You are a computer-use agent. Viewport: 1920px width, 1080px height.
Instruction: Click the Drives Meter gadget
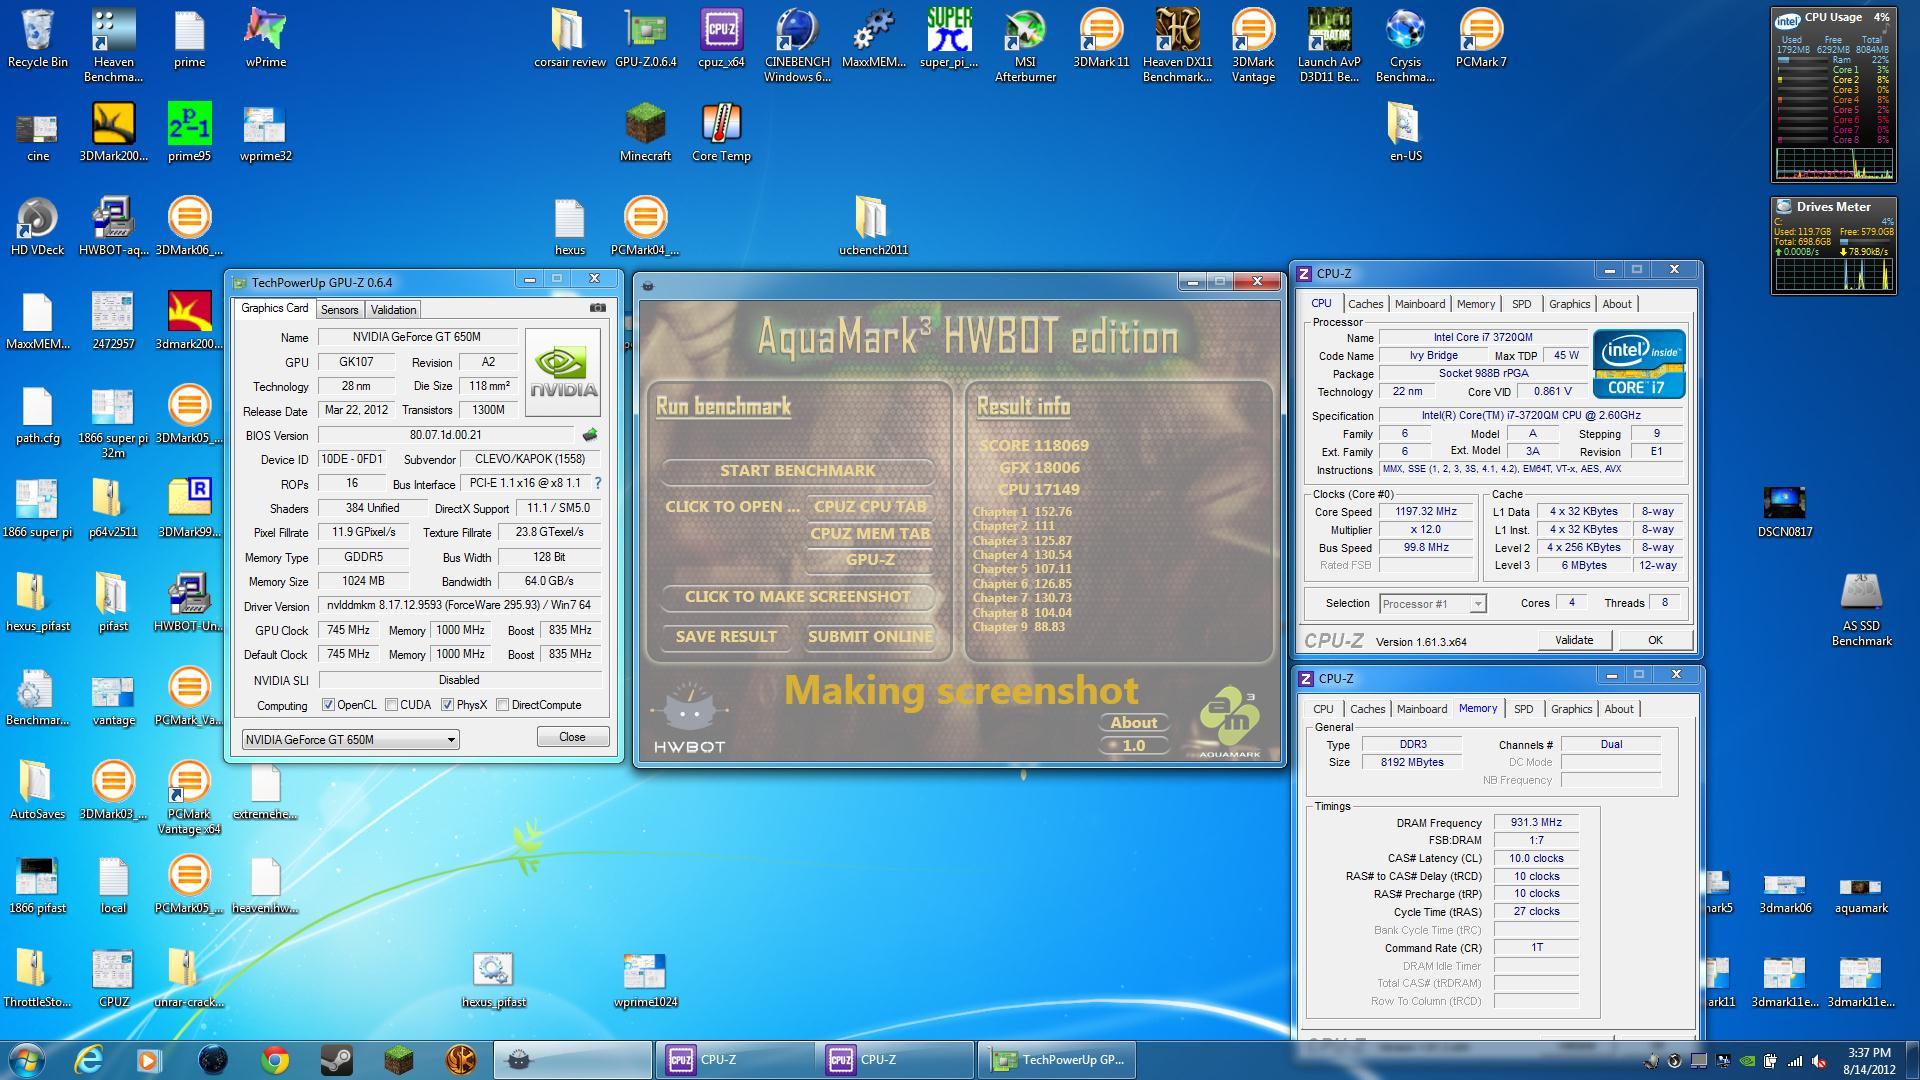[1833, 245]
